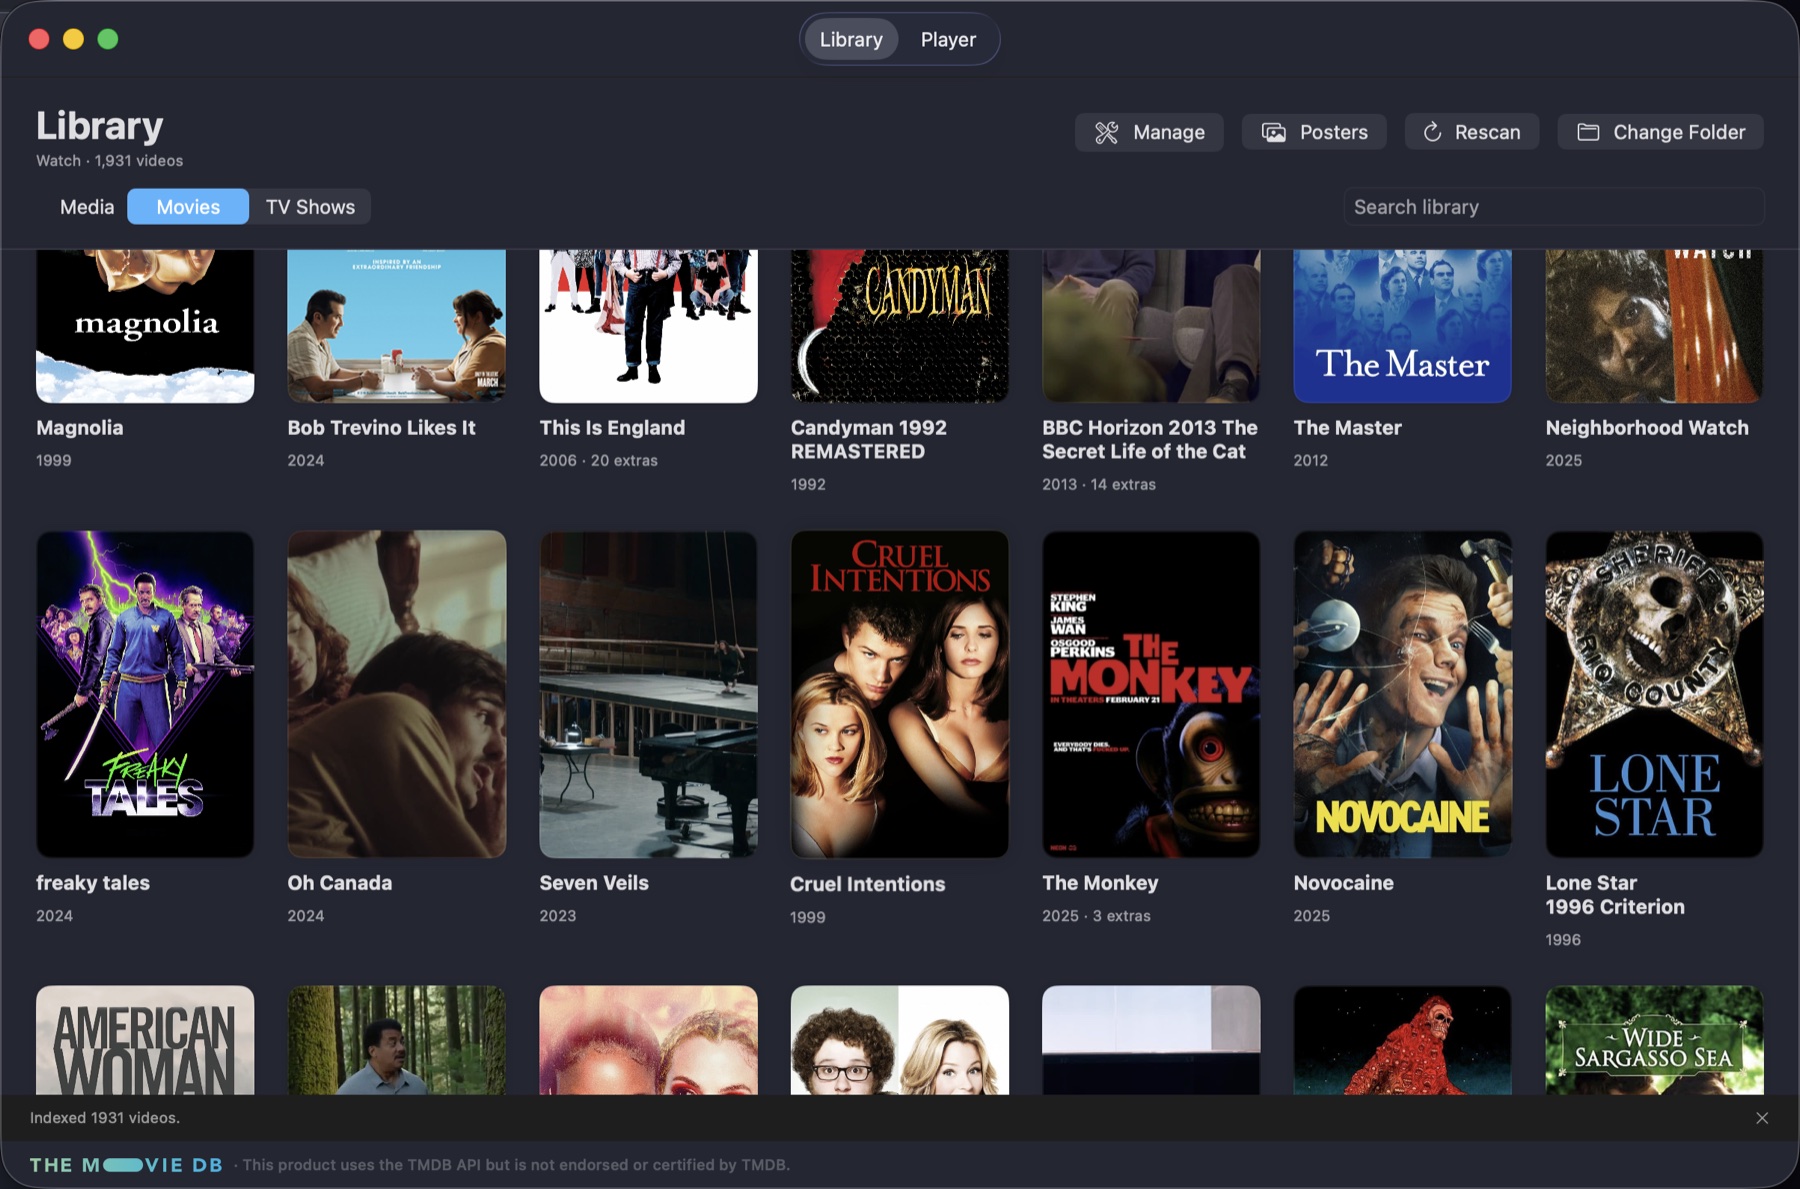Viewport: 1800px width, 1189px height.
Task: Click 'BBC Horizon 2013' title text
Action: coord(1150,439)
